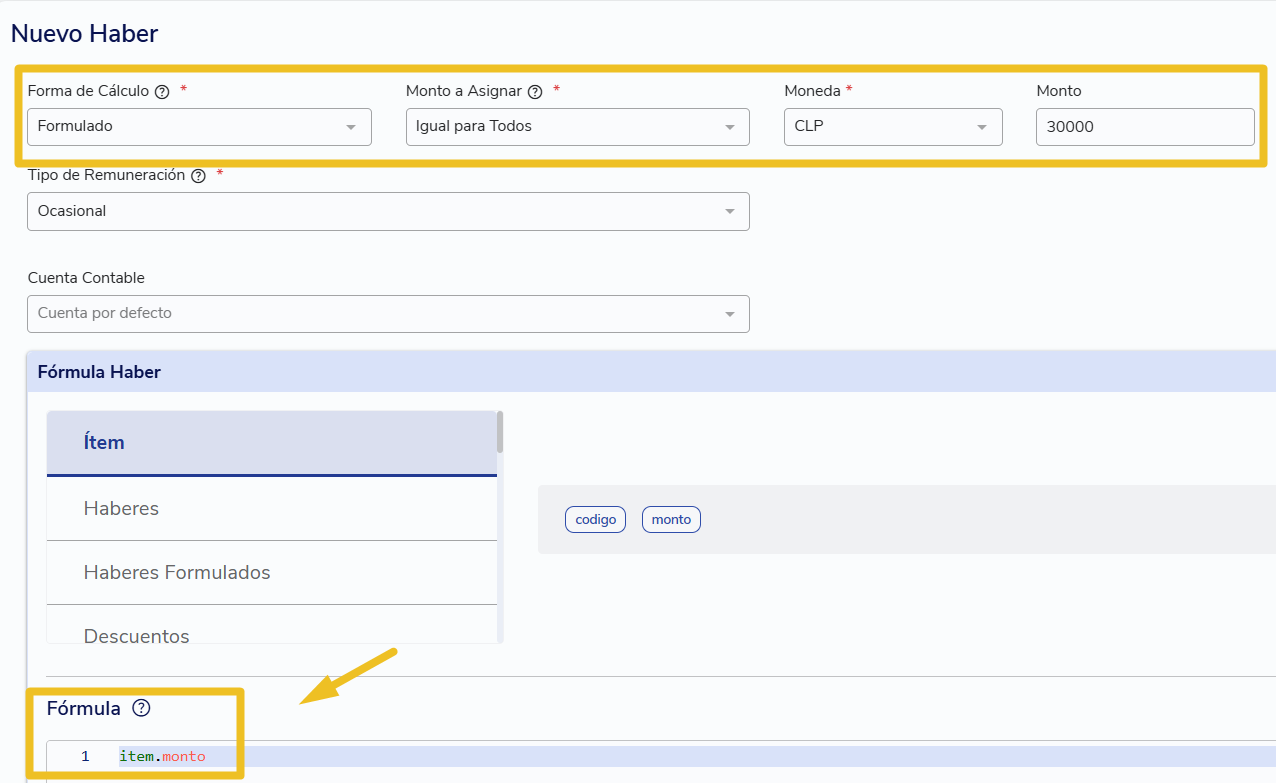This screenshot has width=1276, height=783.
Task: Select the Haberes category in formula list
Action: [271, 509]
